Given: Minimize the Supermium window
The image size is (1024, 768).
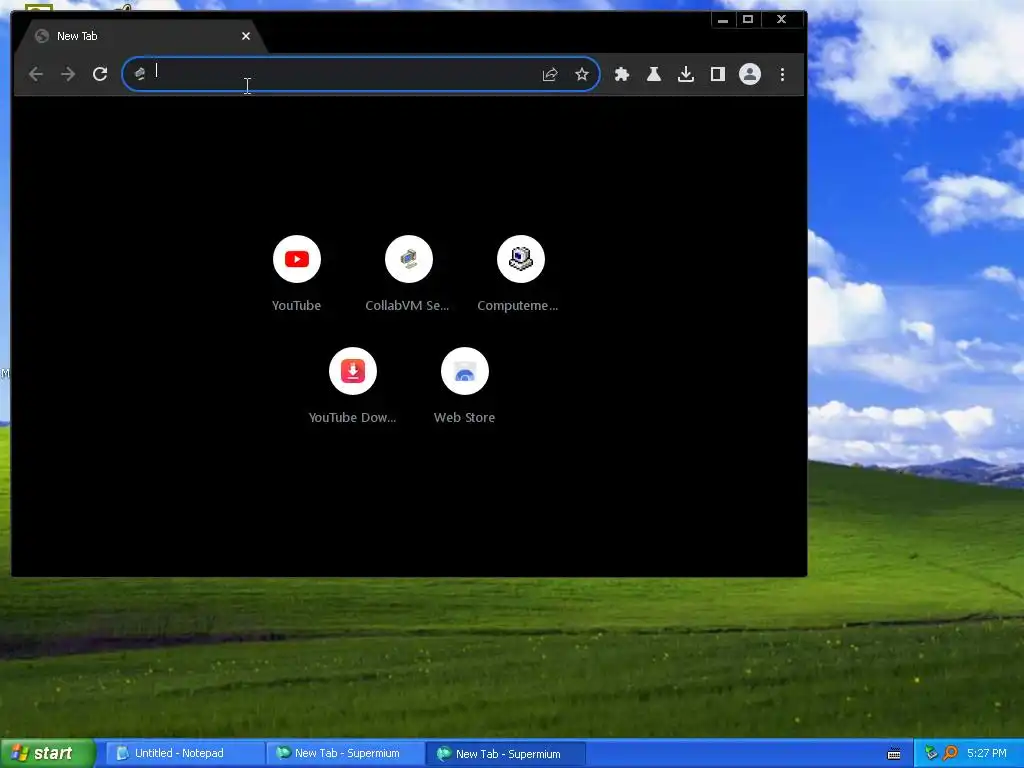Looking at the screenshot, I should click(x=722, y=20).
